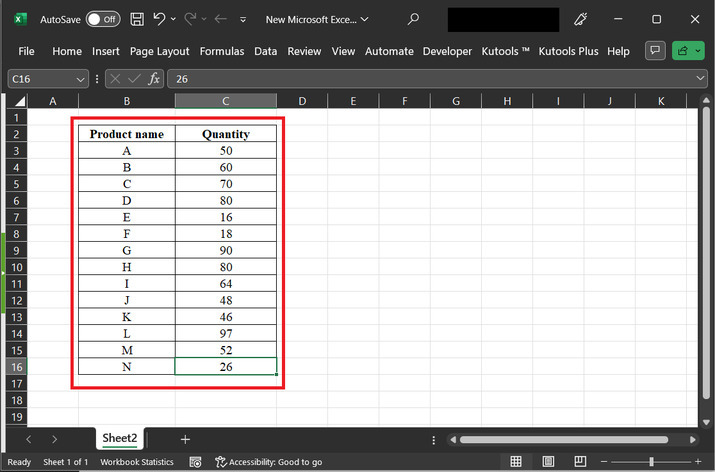Open the Review tab
The width and height of the screenshot is (715, 472).
[x=304, y=51]
